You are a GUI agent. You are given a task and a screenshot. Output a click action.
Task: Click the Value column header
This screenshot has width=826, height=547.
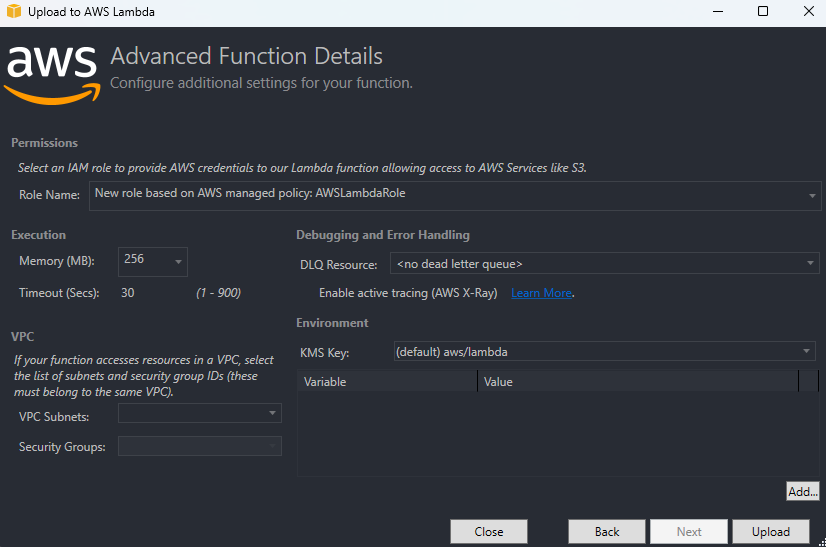tap(637, 382)
